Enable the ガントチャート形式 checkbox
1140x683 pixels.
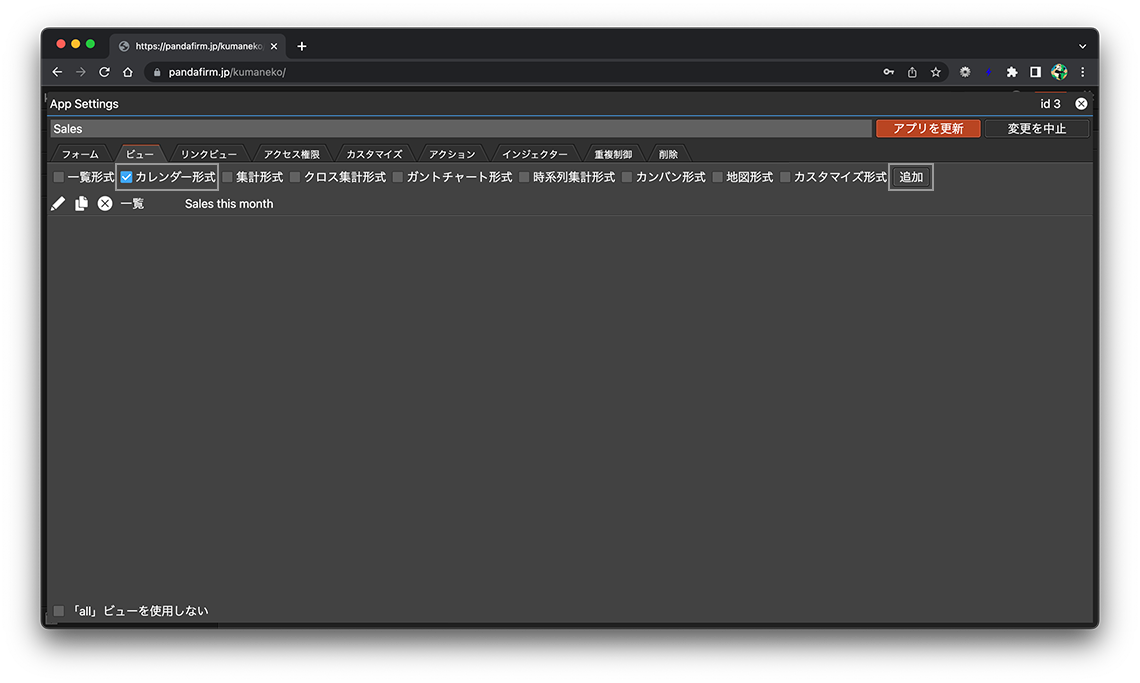(398, 177)
